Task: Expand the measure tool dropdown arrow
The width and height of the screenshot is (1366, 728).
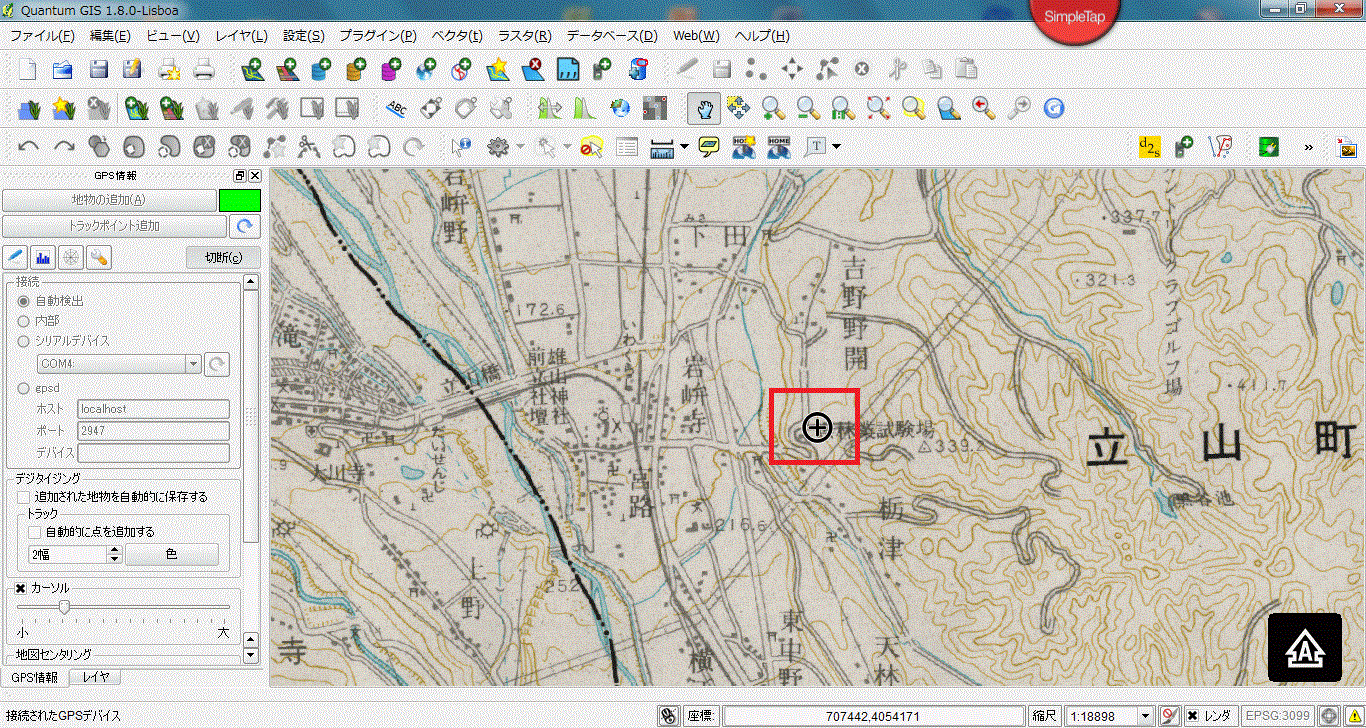Action: click(685, 147)
